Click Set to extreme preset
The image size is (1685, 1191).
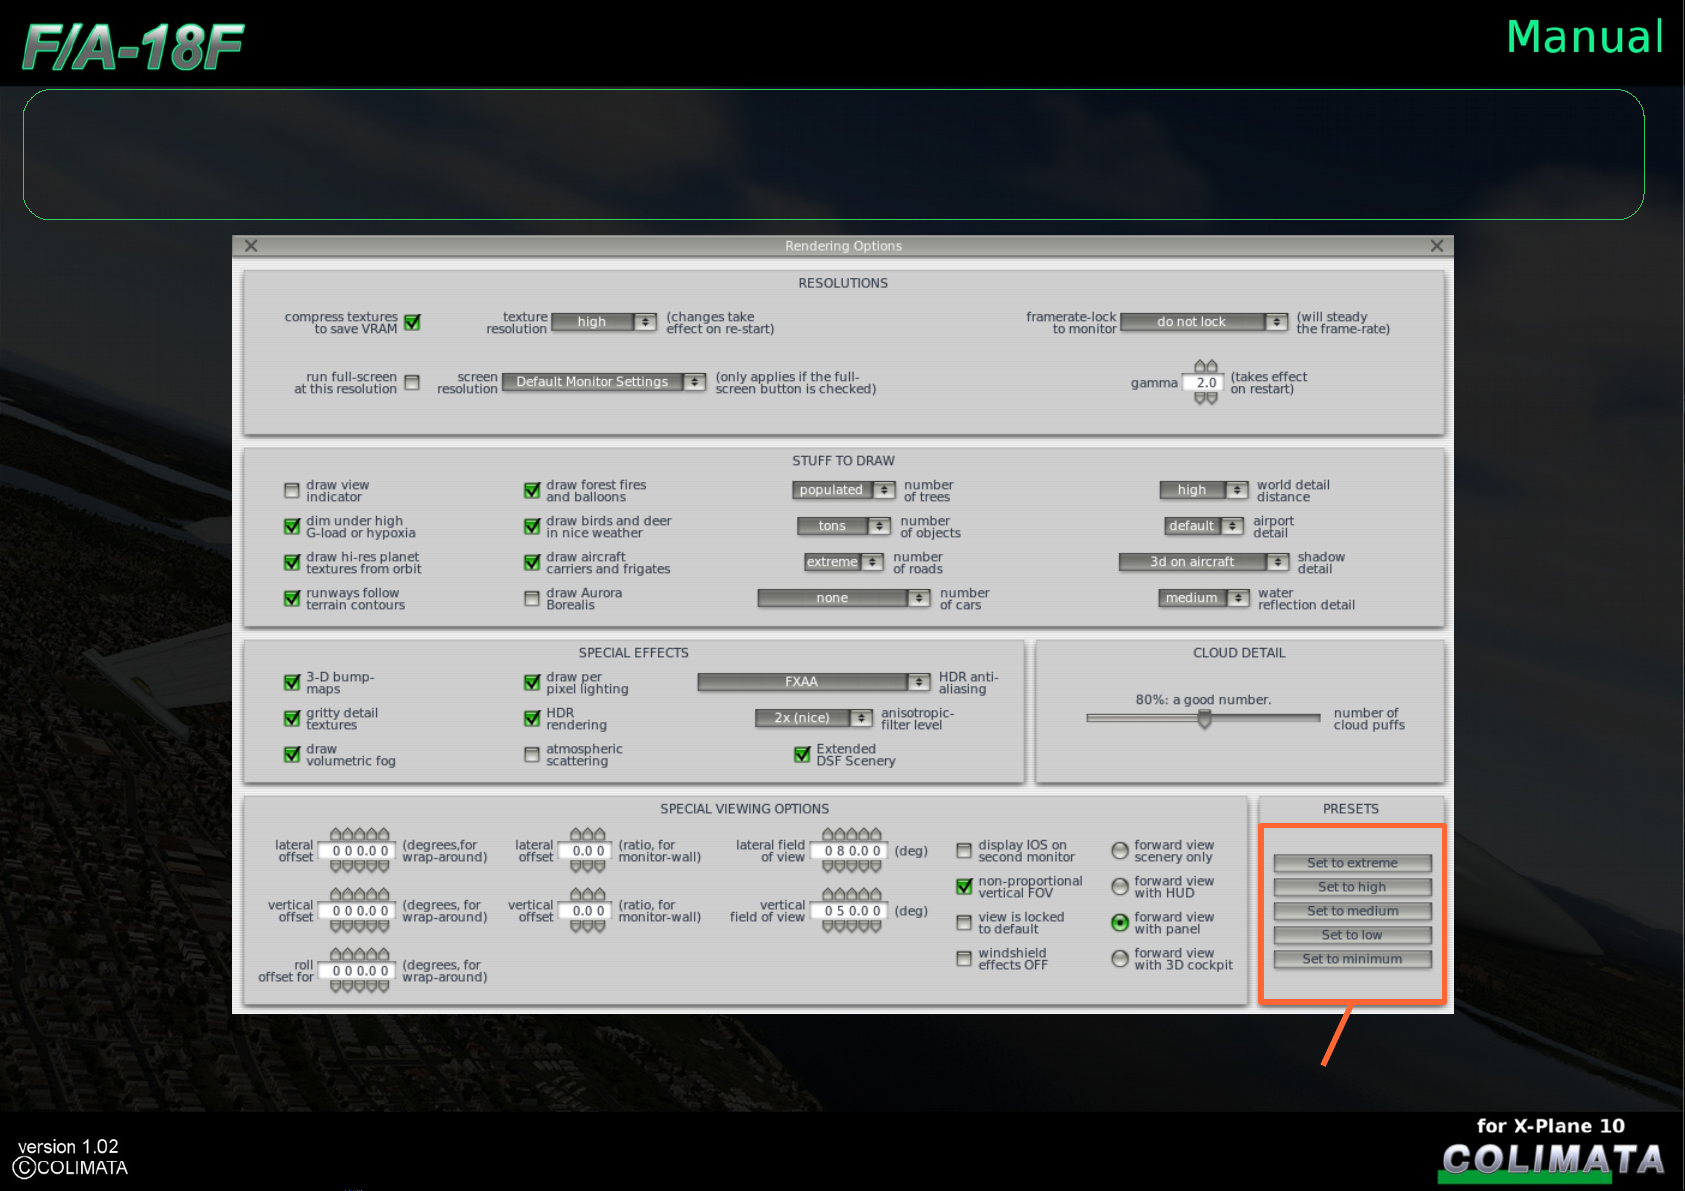coord(1353,863)
